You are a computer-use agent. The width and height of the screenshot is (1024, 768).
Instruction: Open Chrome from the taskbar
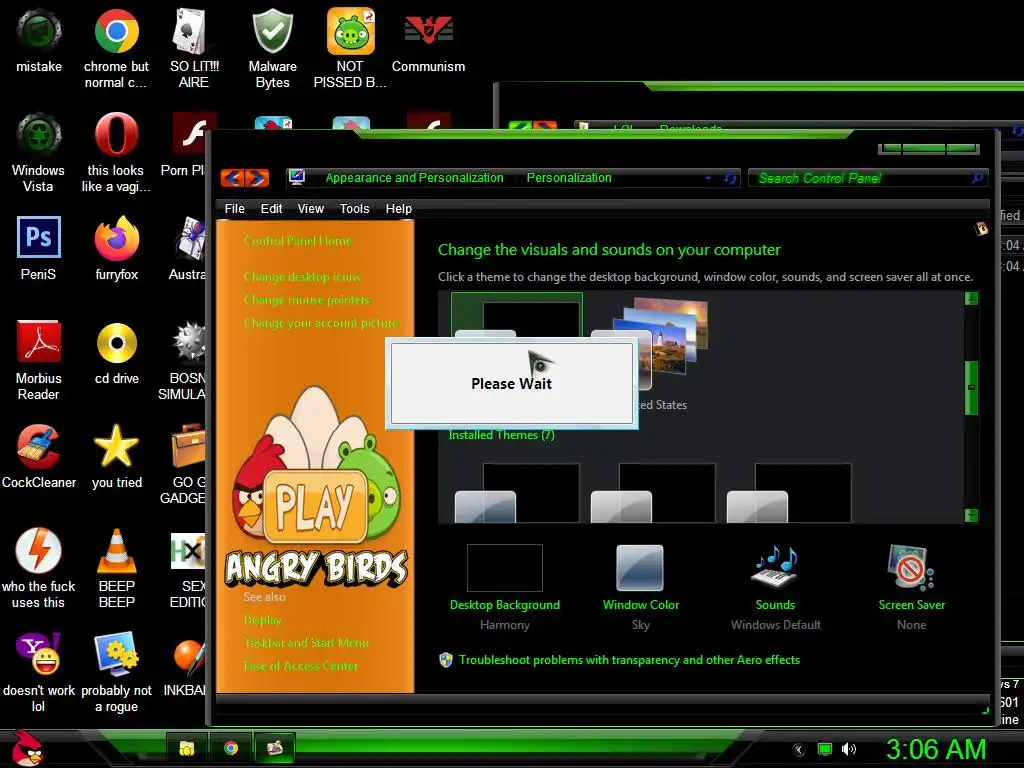[x=231, y=748]
